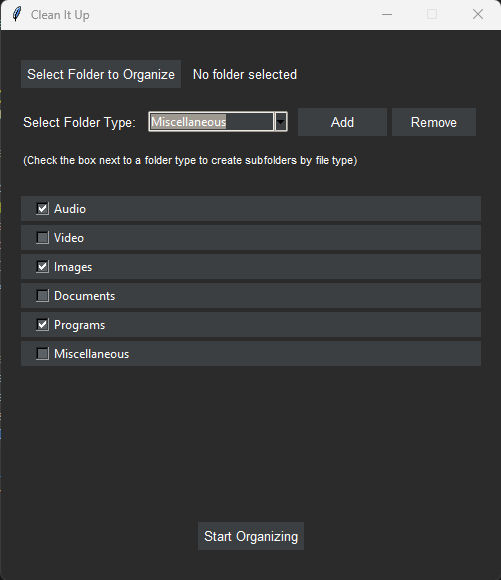Click the Clean It Up window title
Screen dimensions: 501x580
tap(60, 15)
